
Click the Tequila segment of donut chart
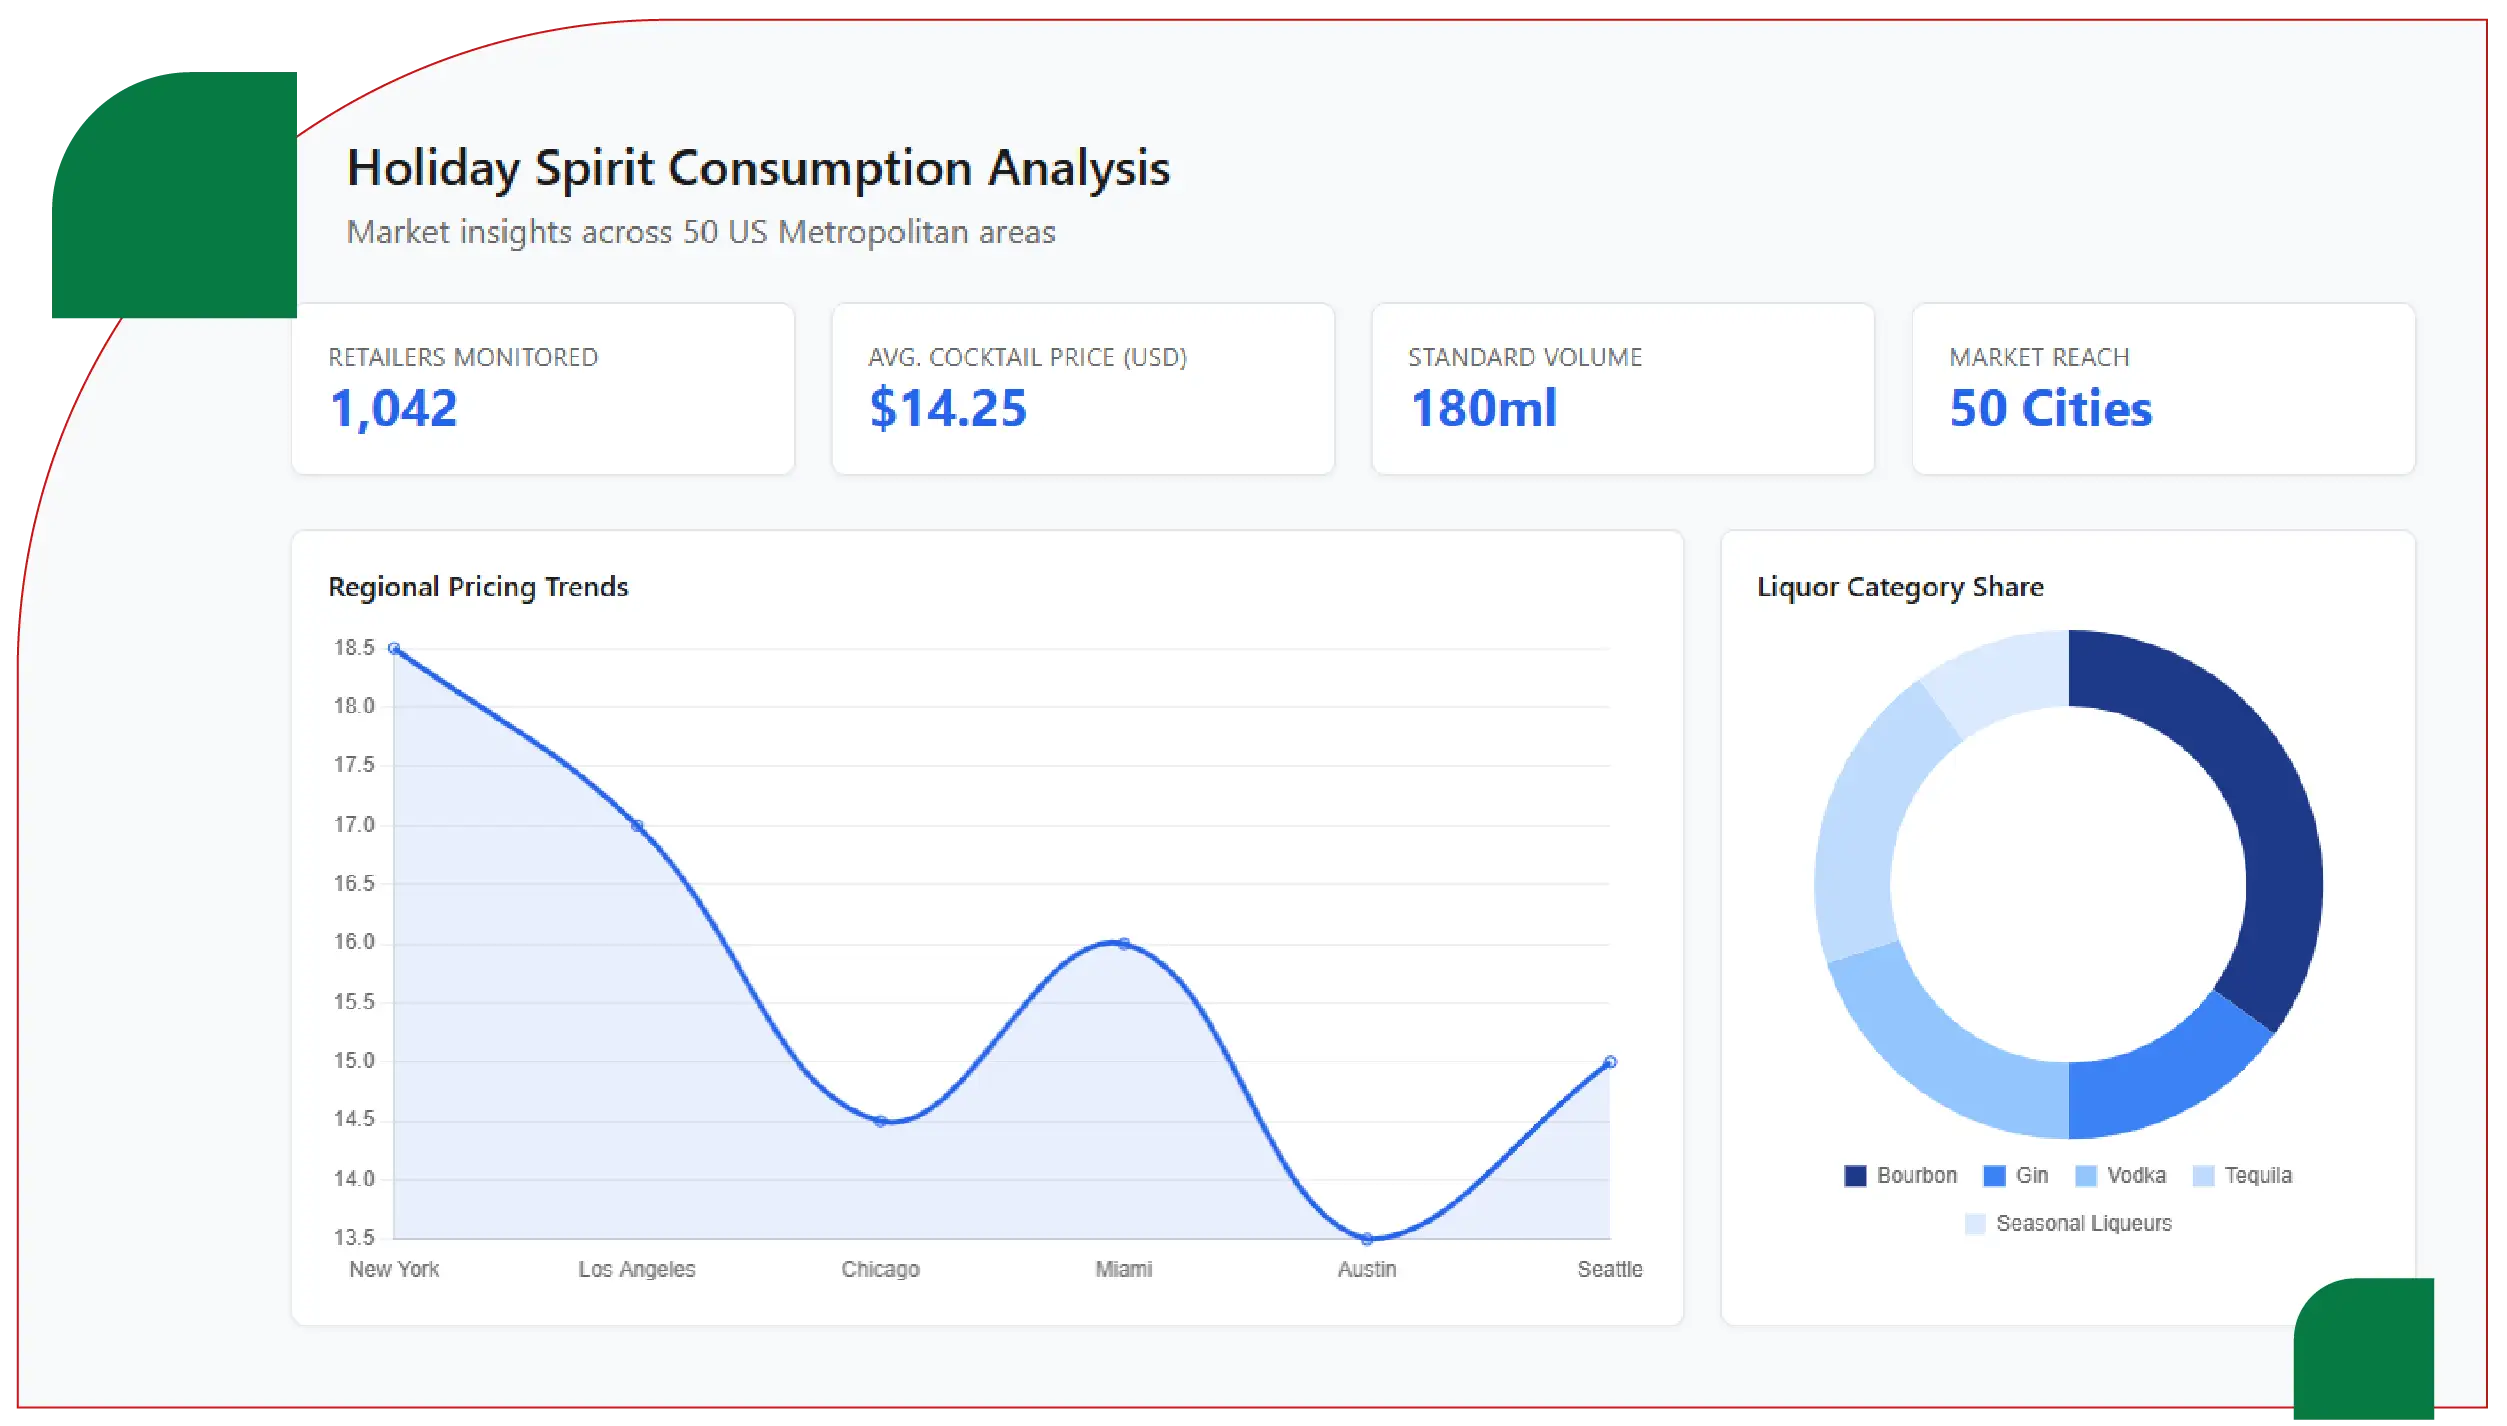coord(1865,820)
